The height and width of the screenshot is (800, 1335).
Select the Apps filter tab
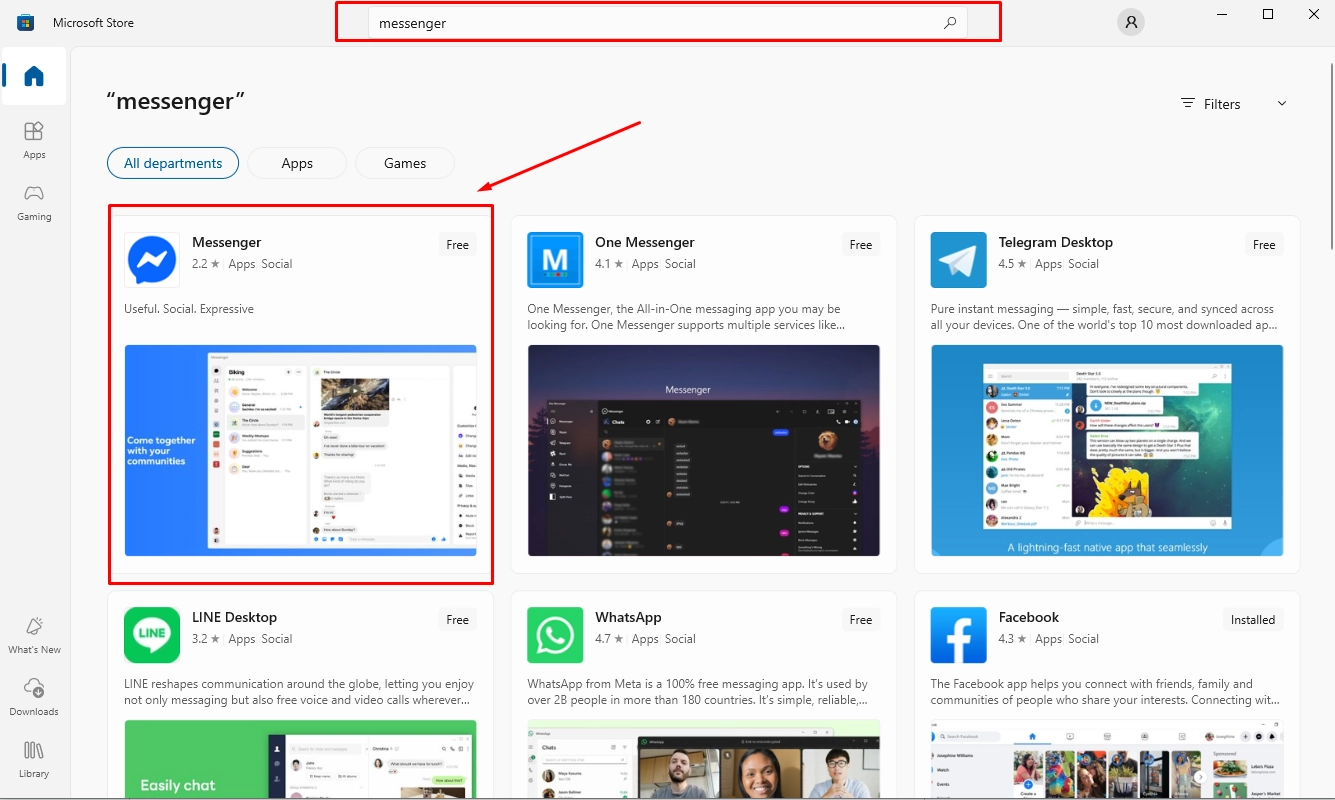297,163
